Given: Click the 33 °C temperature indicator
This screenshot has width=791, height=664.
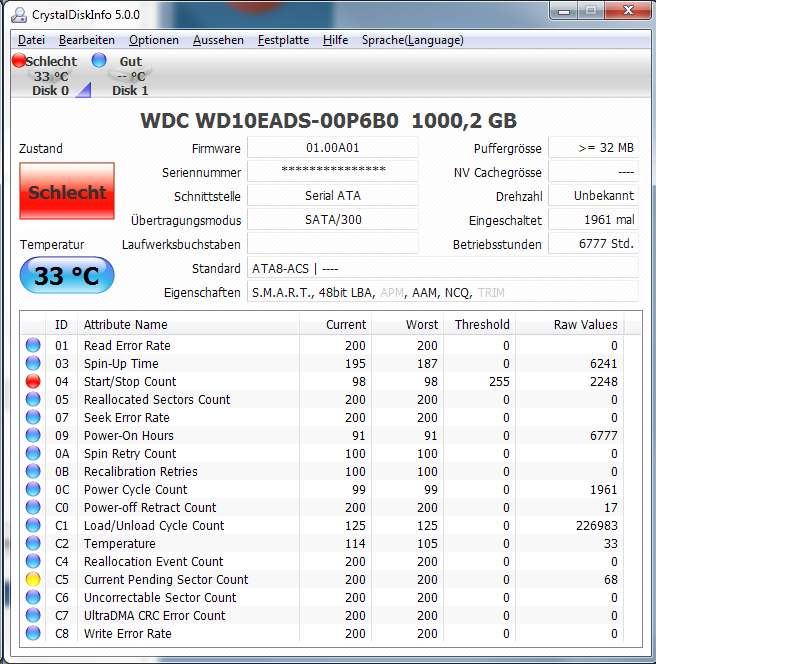Looking at the screenshot, I should (x=67, y=275).
